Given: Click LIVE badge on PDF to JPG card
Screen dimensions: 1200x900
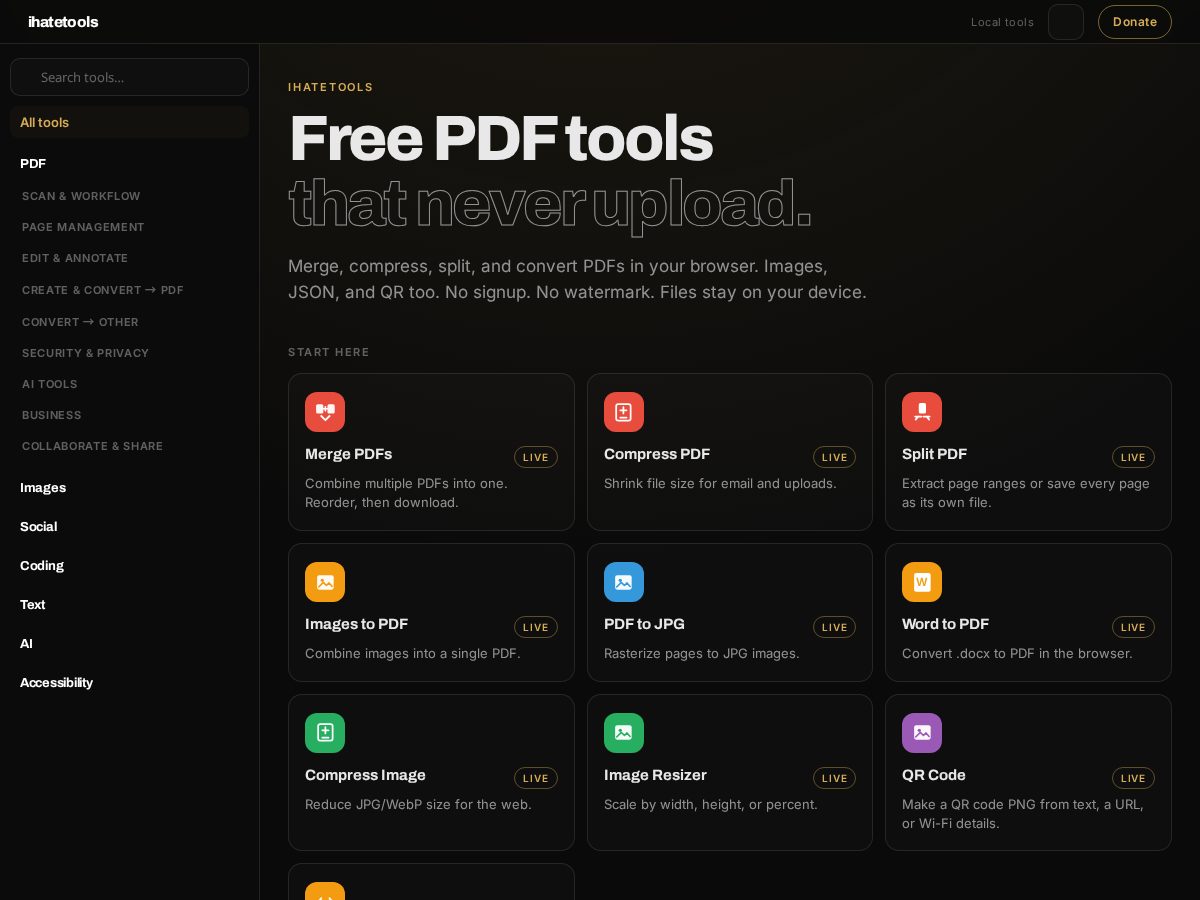Looking at the screenshot, I should (x=834, y=627).
